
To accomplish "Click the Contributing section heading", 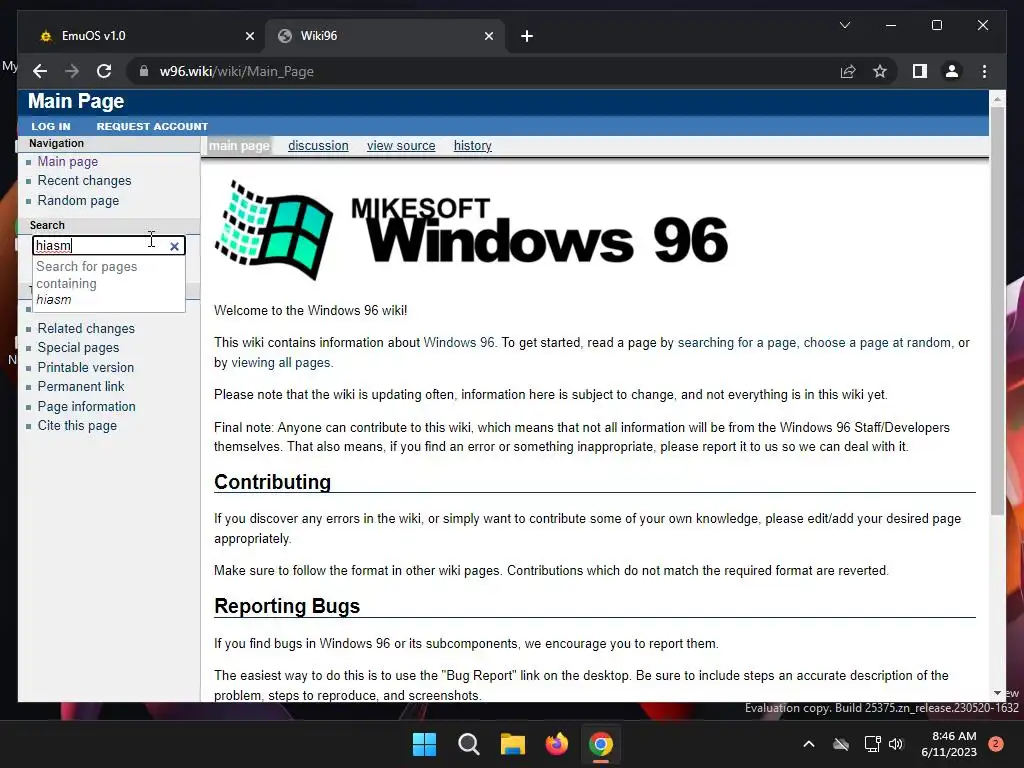I will click(272, 482).
